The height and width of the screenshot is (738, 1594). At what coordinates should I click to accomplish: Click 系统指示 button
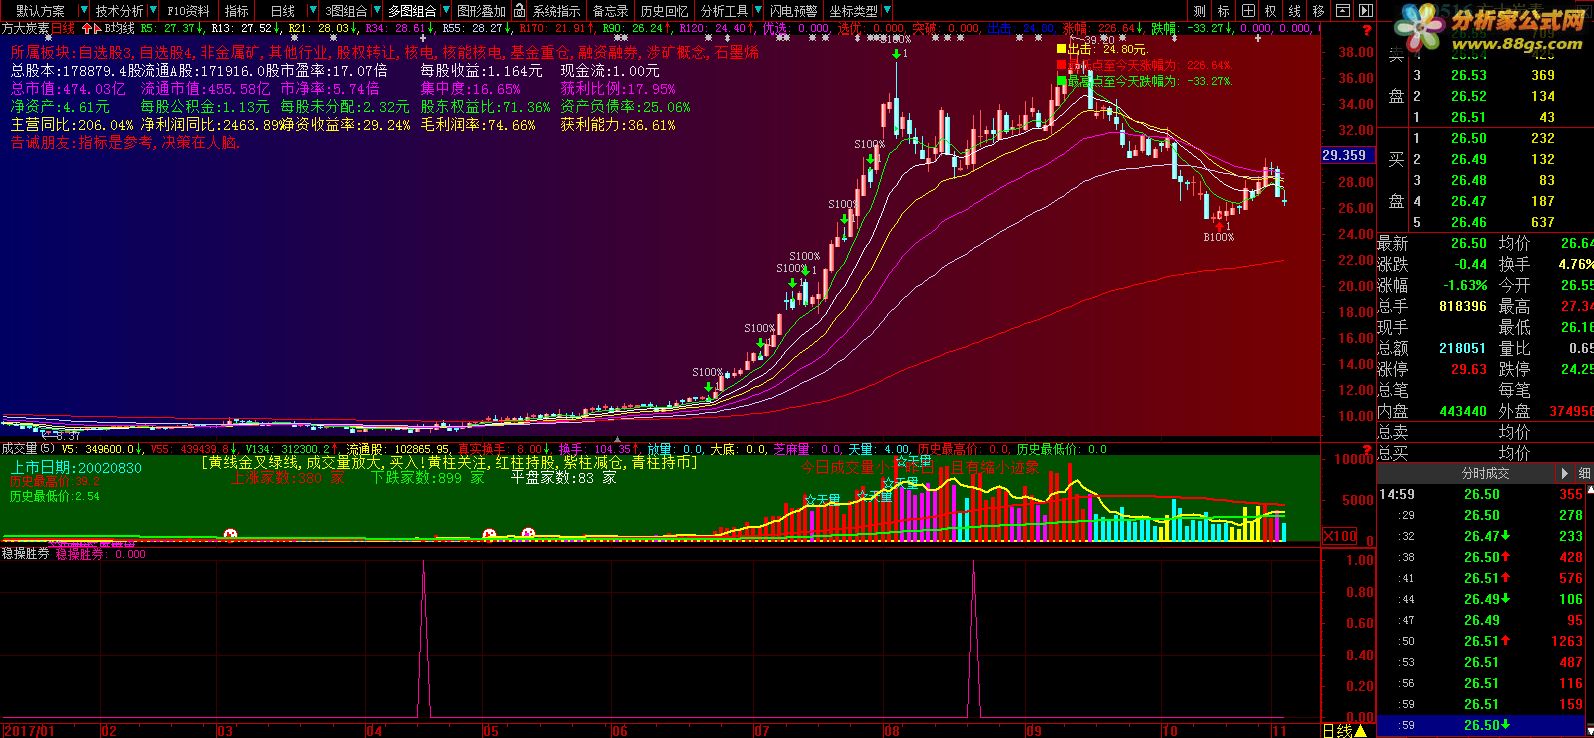tap(556, 11)
